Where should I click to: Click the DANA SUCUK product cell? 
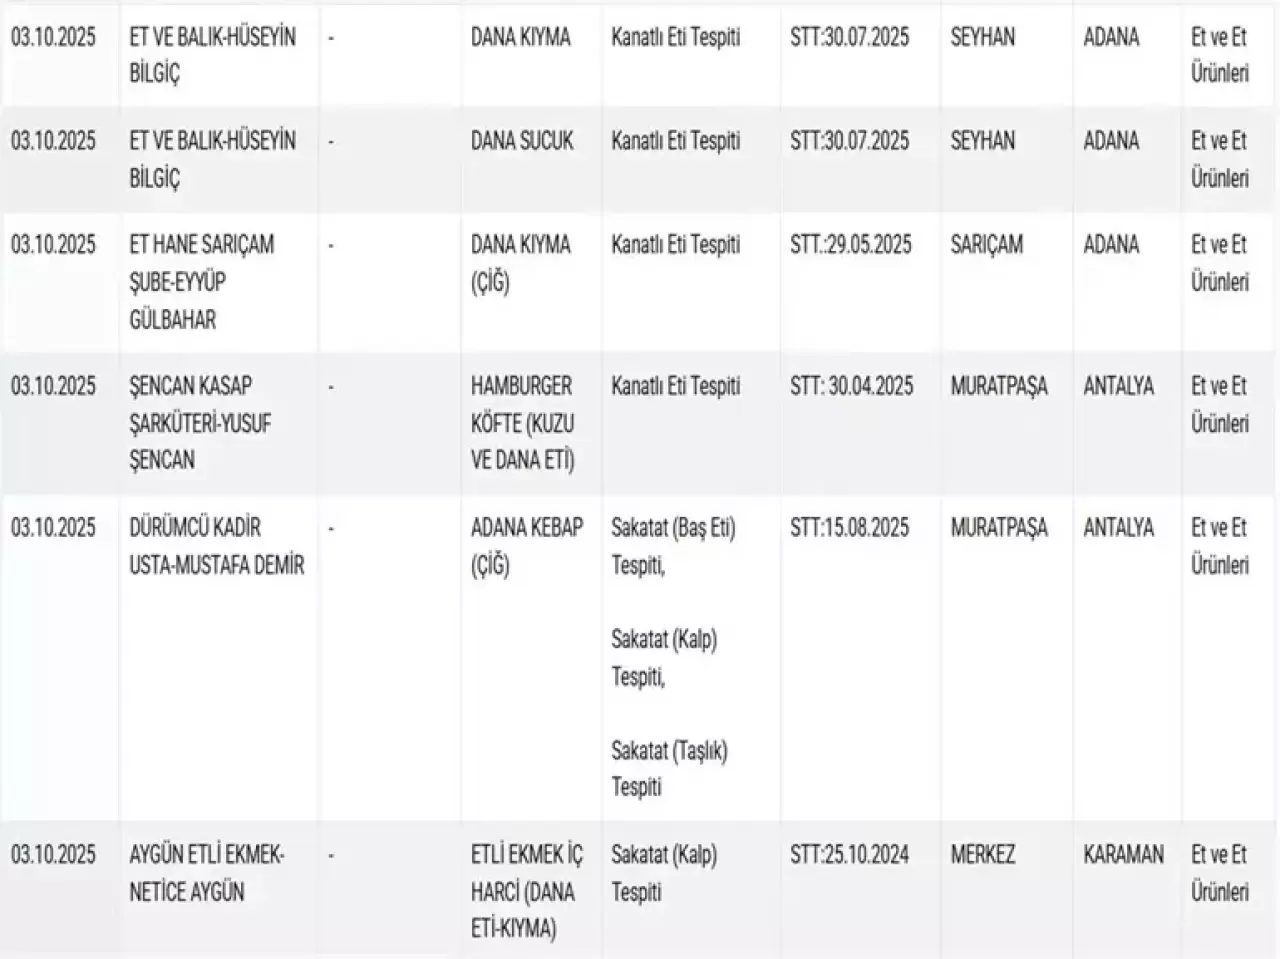tap(522, 141)
